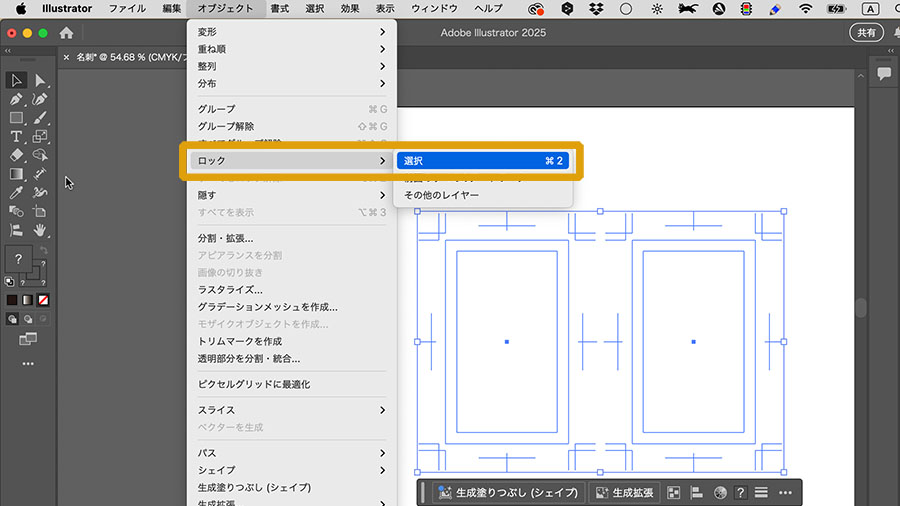900x506 pixels.
Task: Click the recolor wheel icon in task bar
Action: (x=720, y=492)
